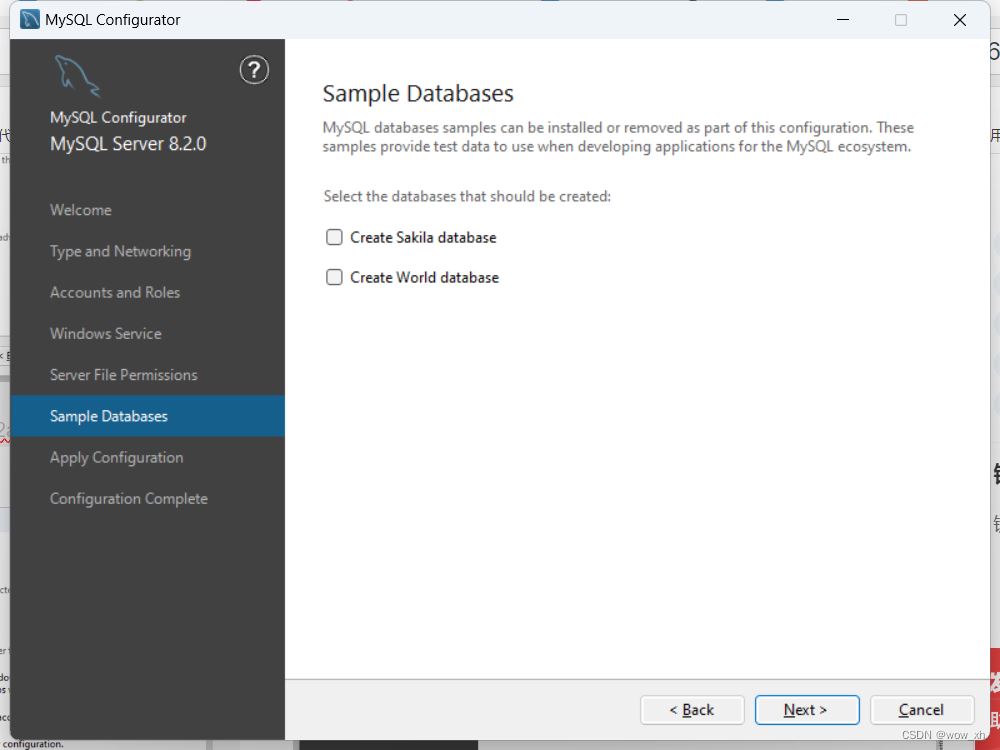This screenshot has width=1000, height=750.
Task: Minimize the MySQL Configurator window
Action: point(842,20)
